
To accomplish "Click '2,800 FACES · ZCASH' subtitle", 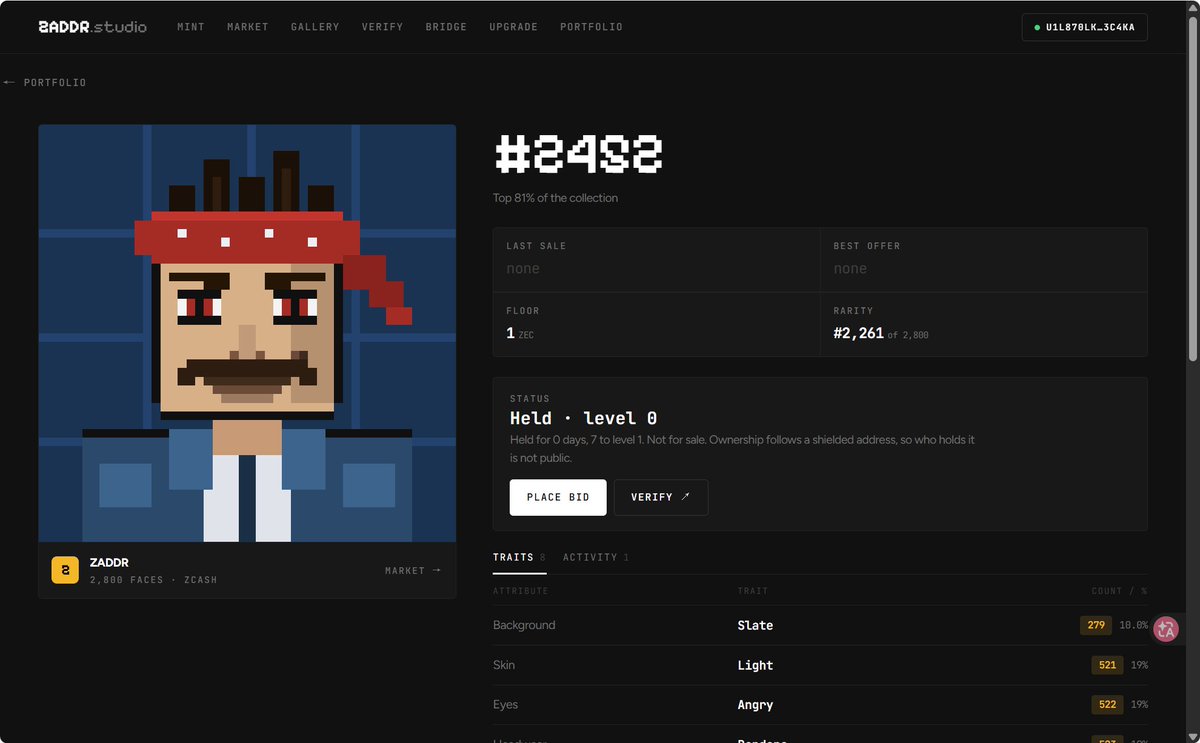I will click(x=153, y=580).
